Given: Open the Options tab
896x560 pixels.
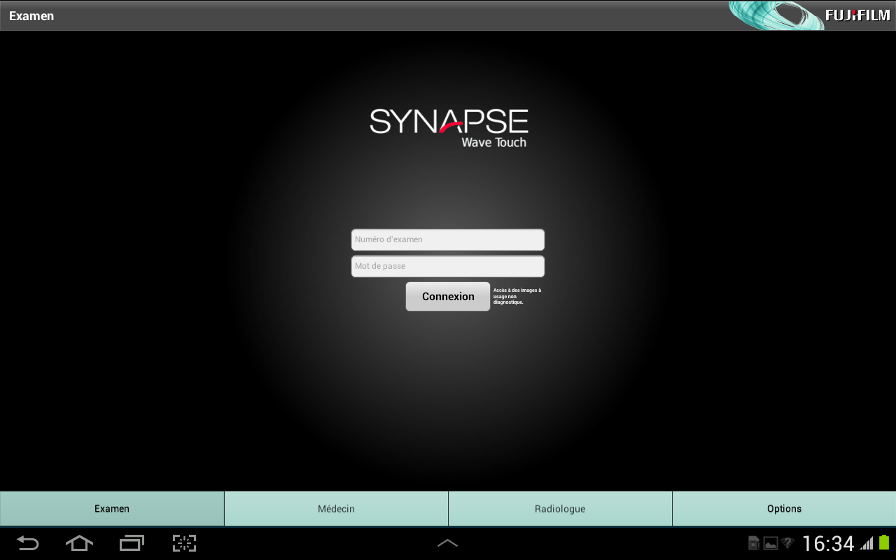Looking at the screenshot, I should tap(784, 509).
